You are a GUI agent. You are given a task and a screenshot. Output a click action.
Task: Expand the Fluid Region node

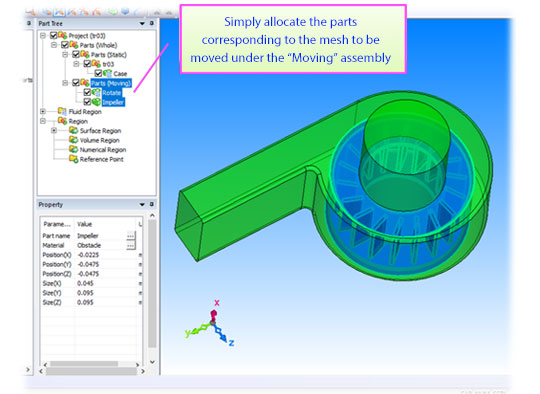[43, 111]
